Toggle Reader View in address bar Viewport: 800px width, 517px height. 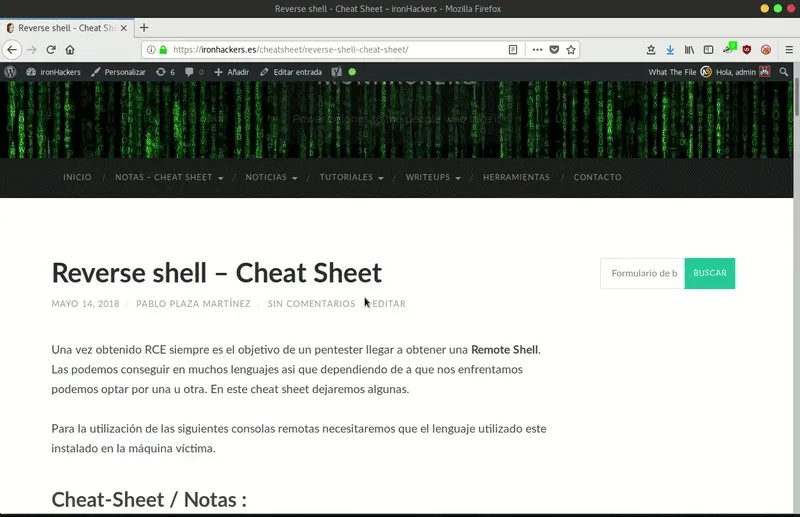[513, 49]
